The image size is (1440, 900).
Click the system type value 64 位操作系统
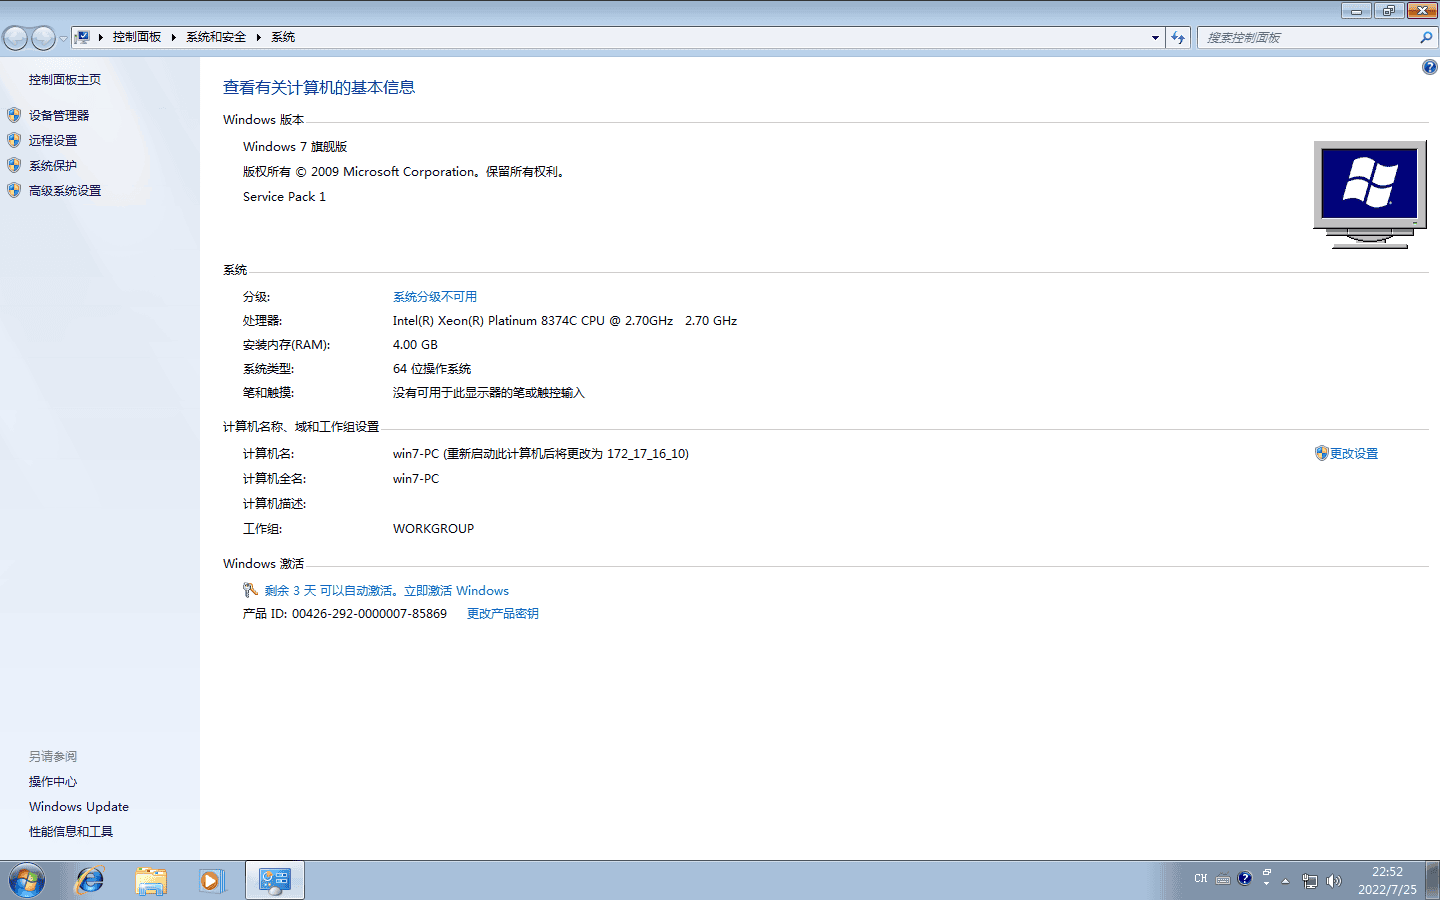click(x=432, y=369)
